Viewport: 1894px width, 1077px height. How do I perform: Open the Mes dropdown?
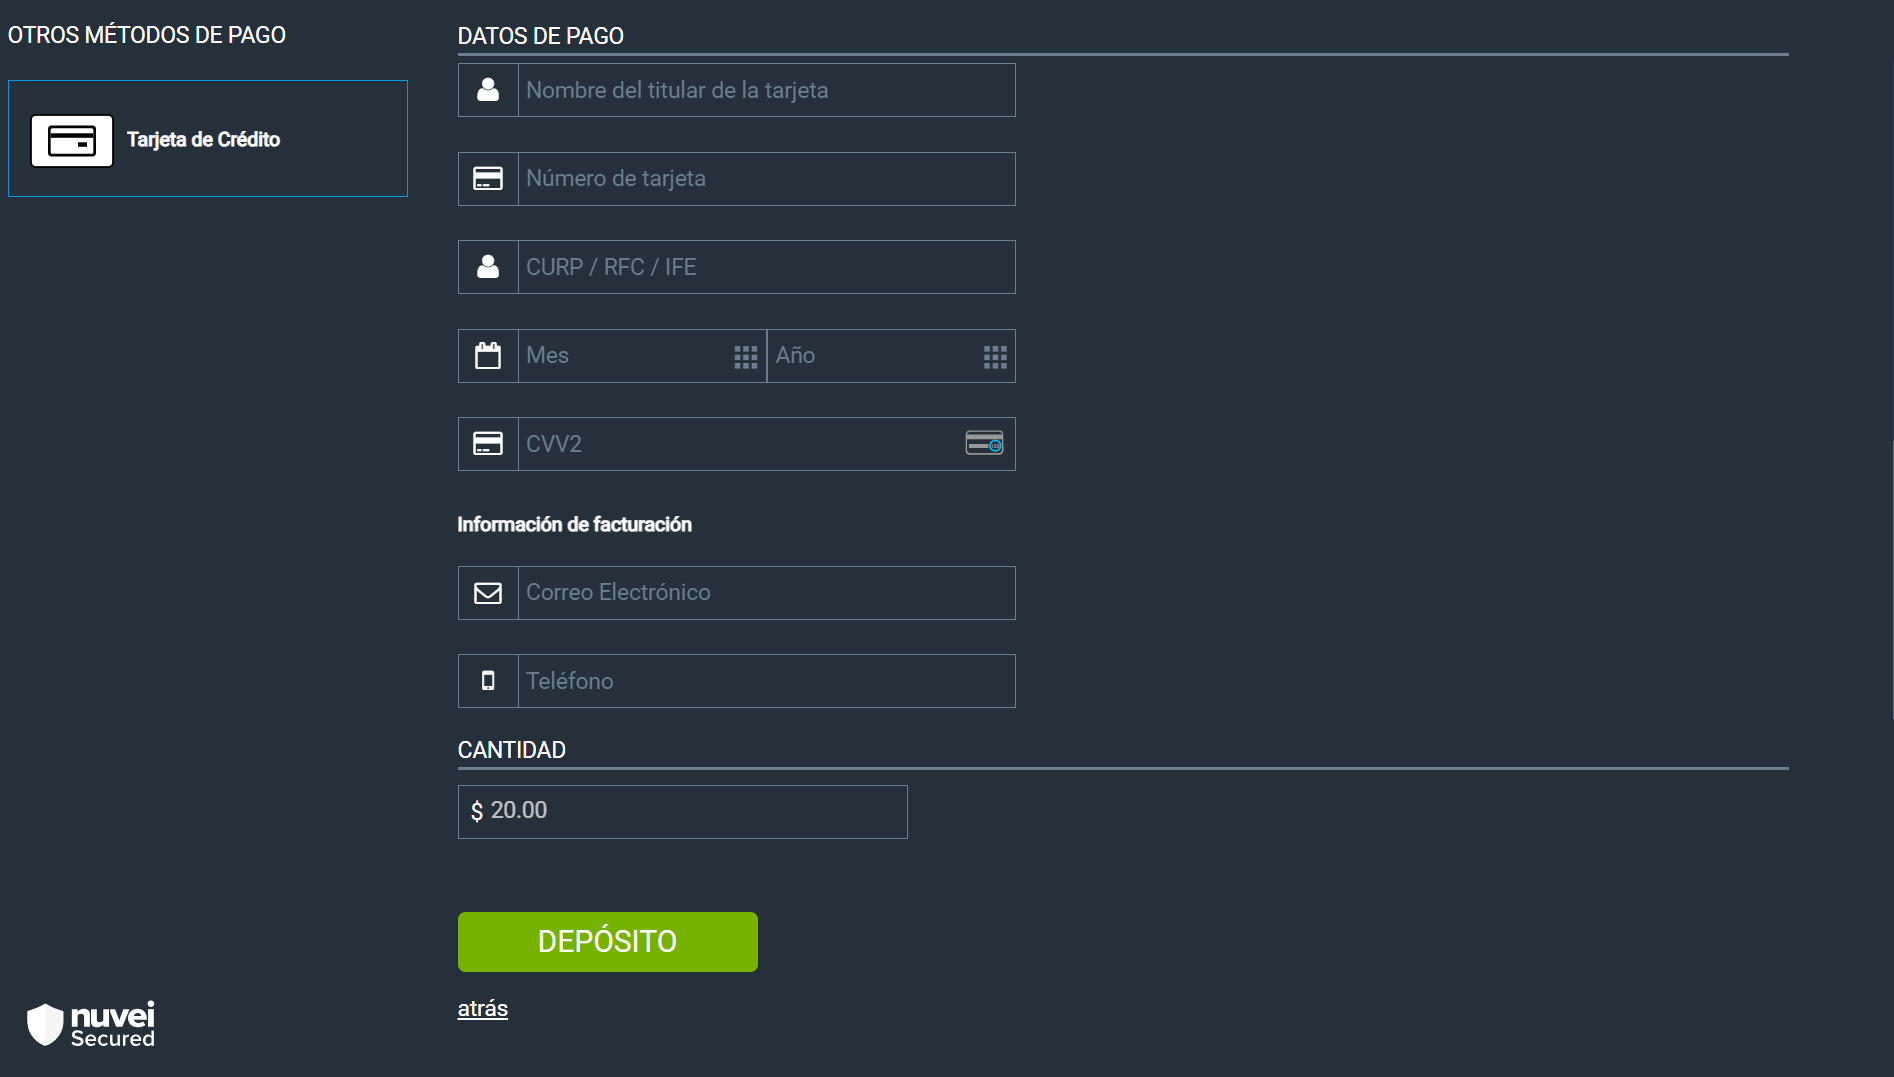click(x=642, y=356)
